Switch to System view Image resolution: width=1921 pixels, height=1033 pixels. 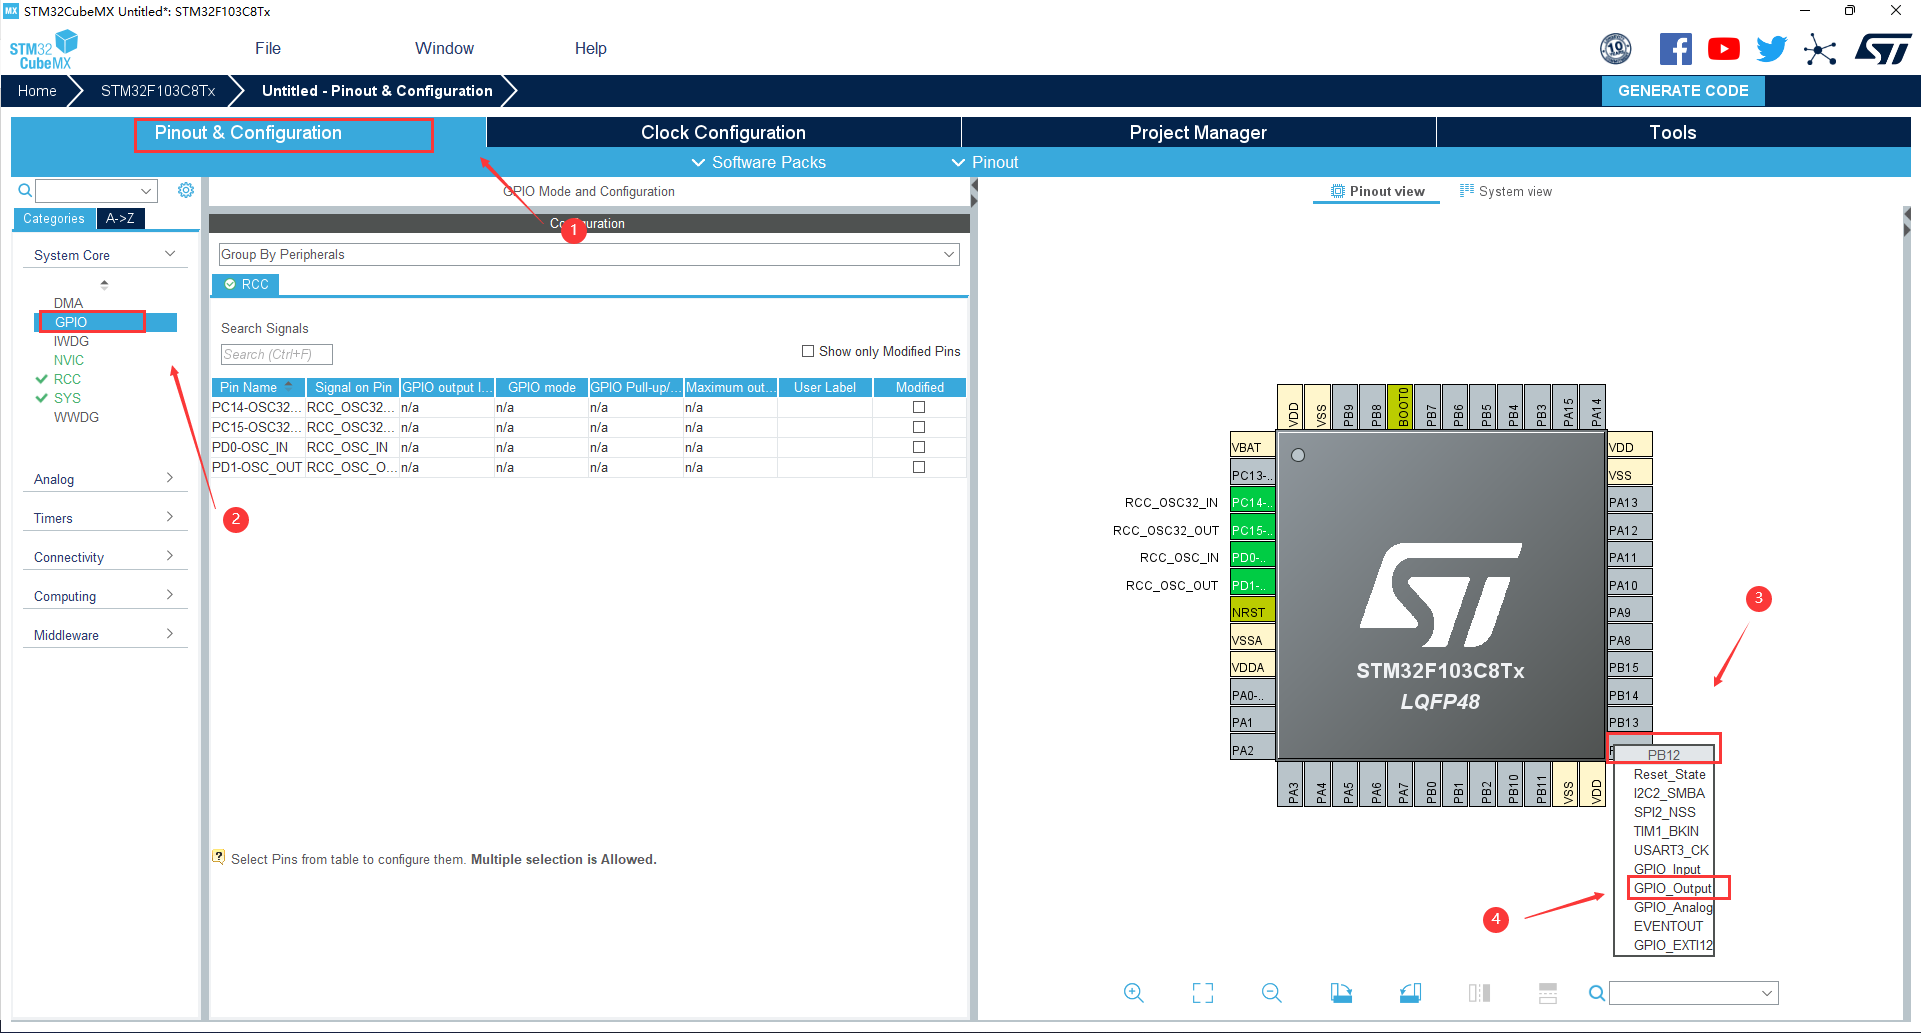(x=1505, y=191)
